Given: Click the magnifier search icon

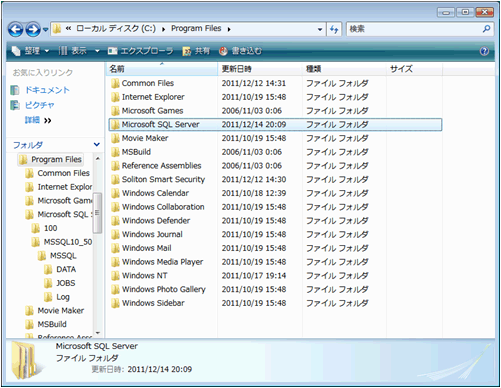Looking at the screenshot, I should 486,29.
